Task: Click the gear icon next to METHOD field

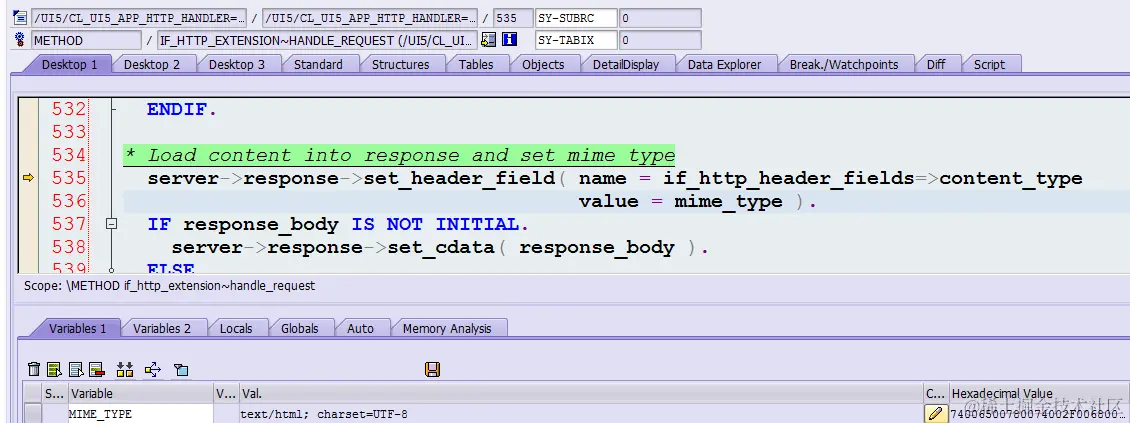Action: tap(19, 40)
